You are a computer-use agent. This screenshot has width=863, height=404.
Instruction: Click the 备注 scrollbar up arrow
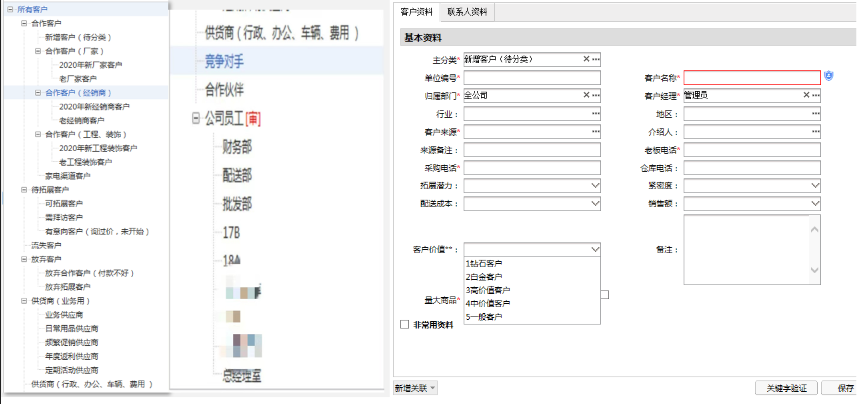point(815,228)
